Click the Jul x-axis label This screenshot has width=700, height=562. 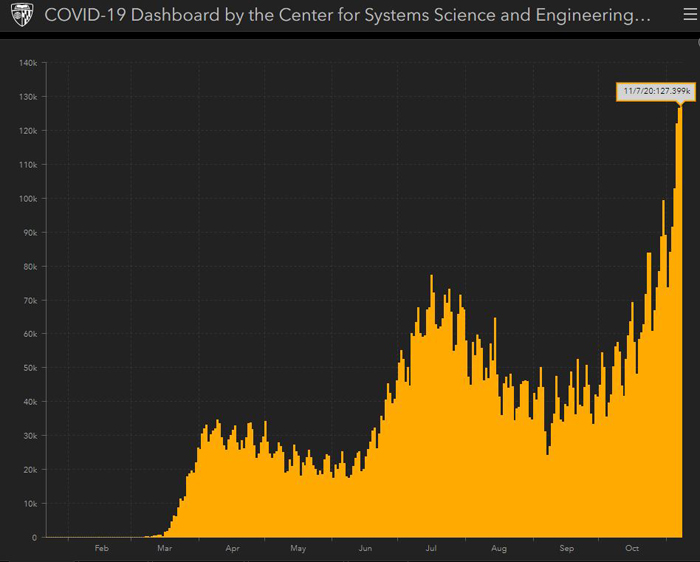pyautogui.click(x=431, y=548)
